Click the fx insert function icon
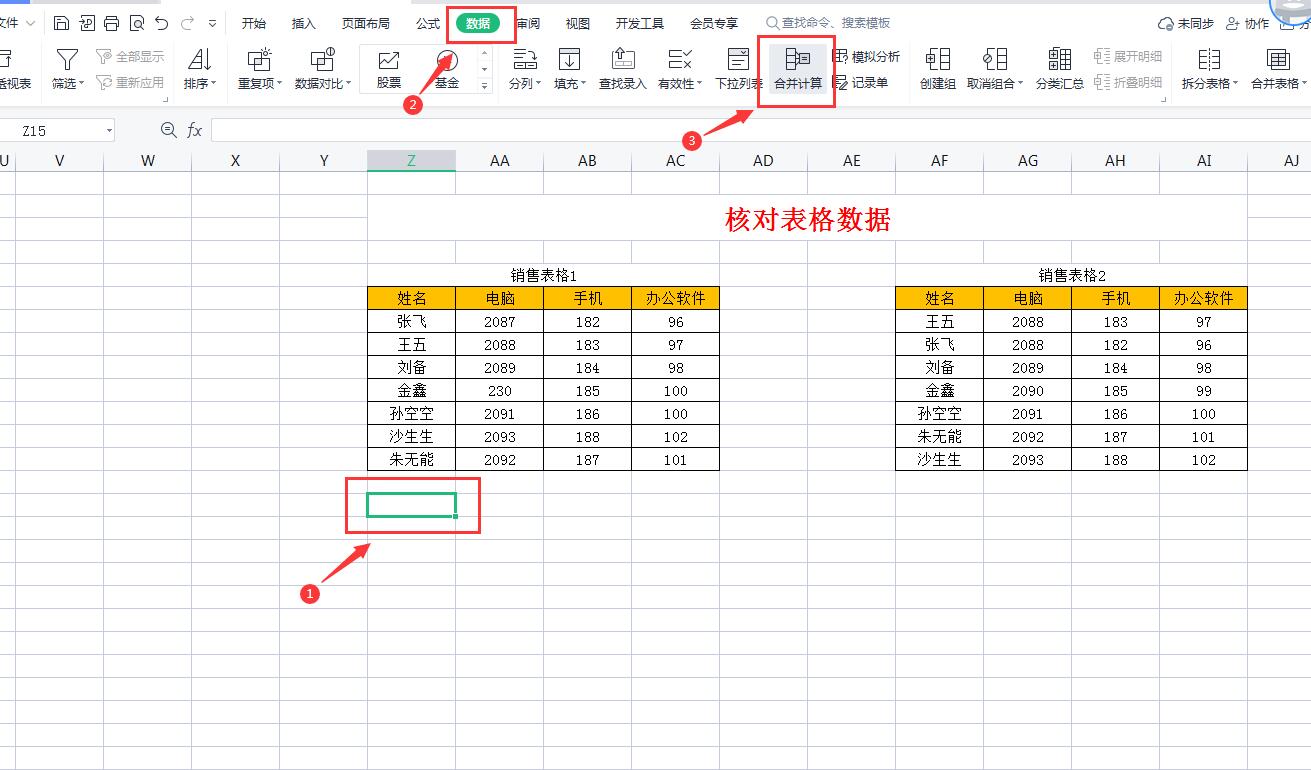Image resolution: width=1311 pixels, height=770 pixels. (195, 130)
